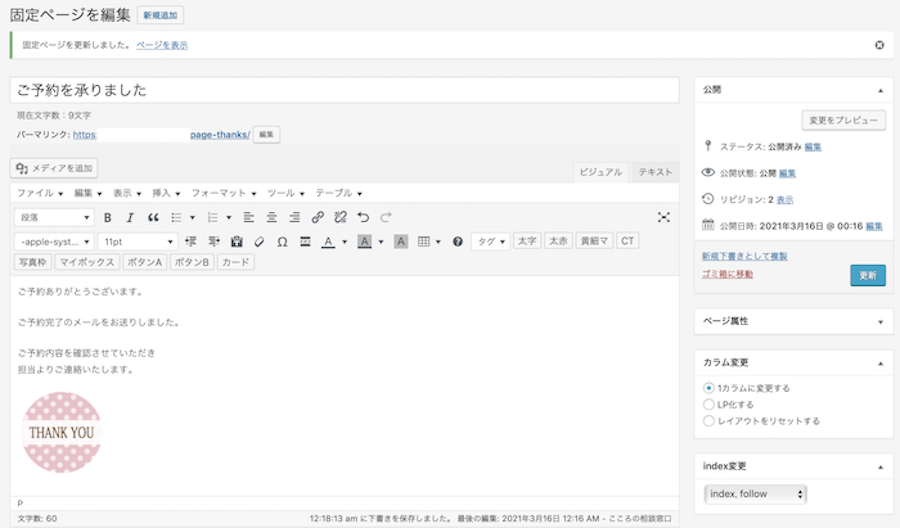This screenshot has width=900, height=528.
Task: Open background color picker arrow
Action: pyautogui.click(x=381, y=242)
